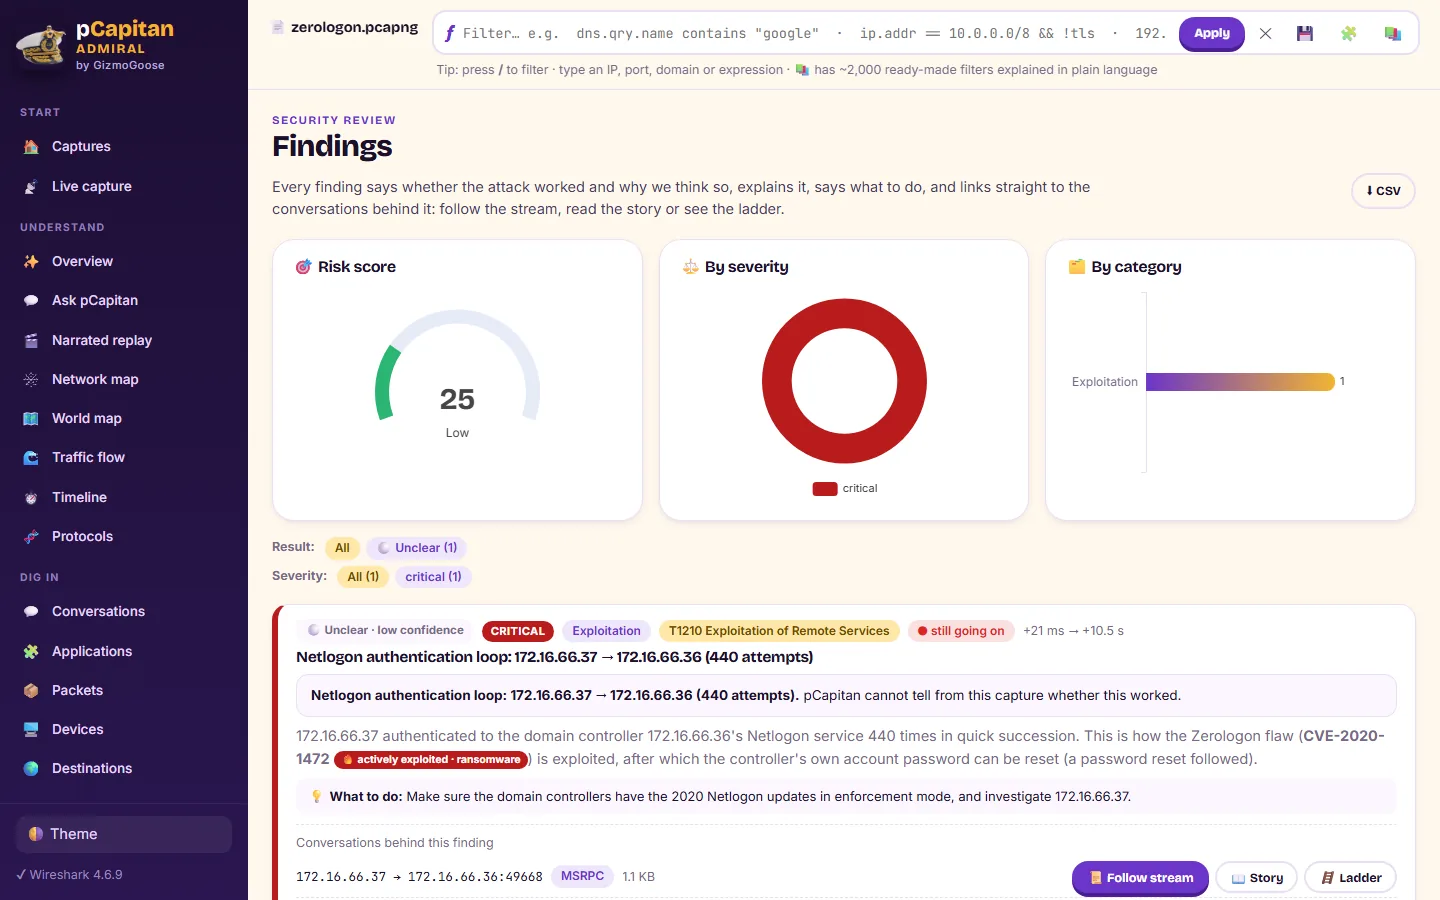Open the T1210 Exploitation of Remote Services tag
This screenshot has width=1440, height=900.
[x=779, y=631]
